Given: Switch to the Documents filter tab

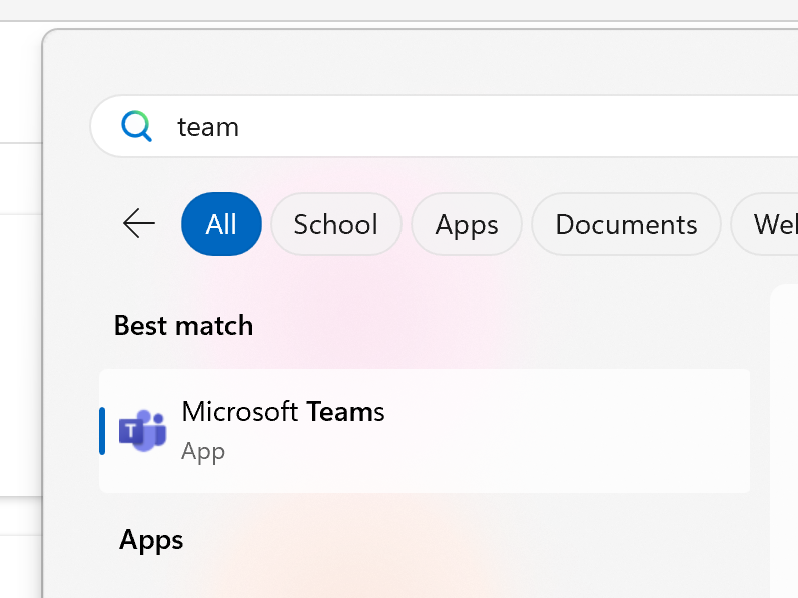Looking at the screenshot, I should pos(626,224).
